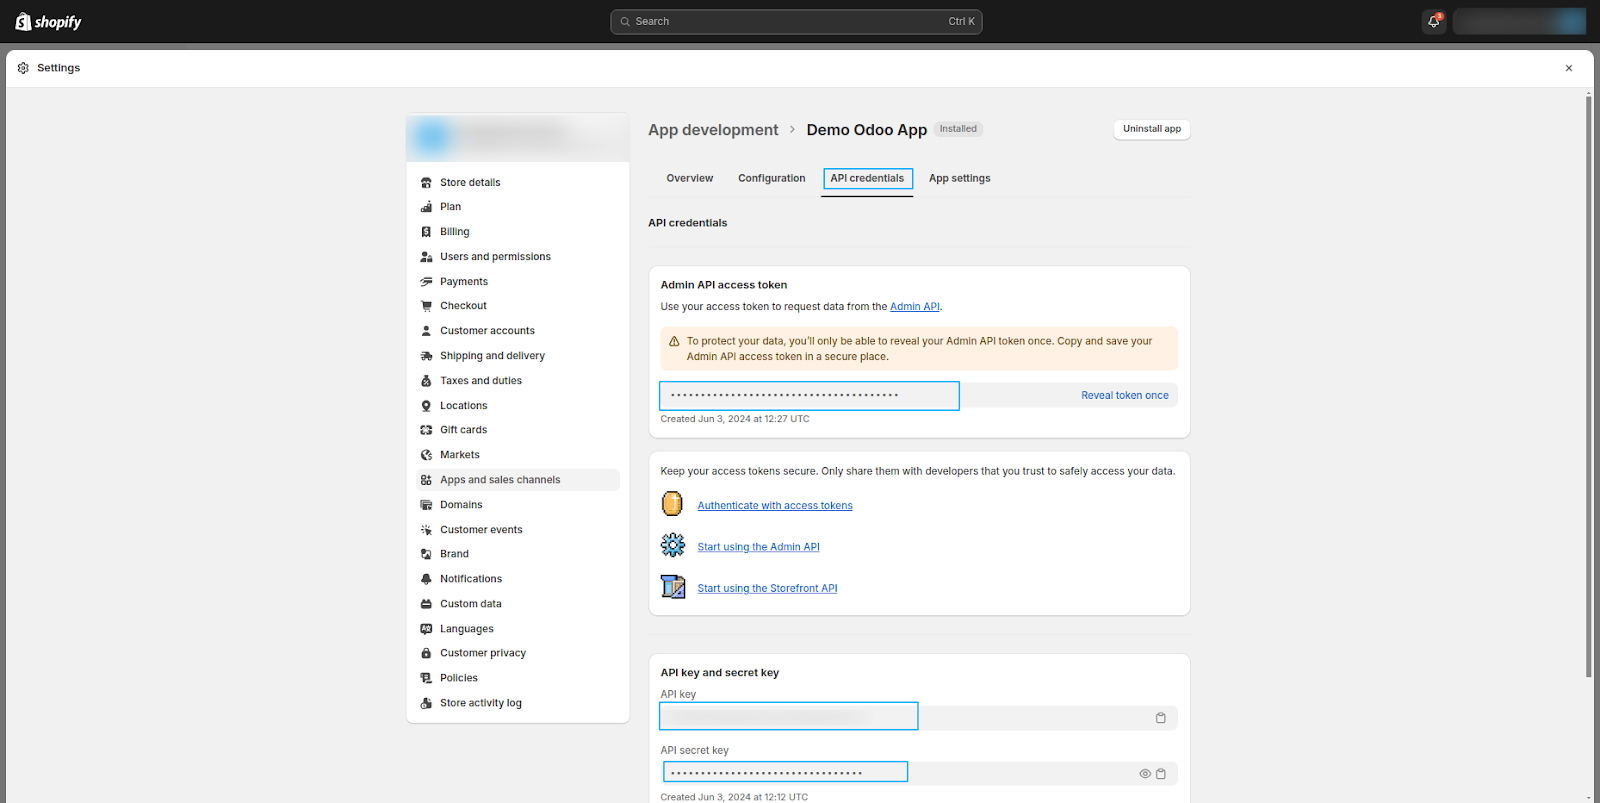Go back to App development breadcrumb
Image resolution: width=1600 pixels, height=803 pixels.
(x=713, y=130)
